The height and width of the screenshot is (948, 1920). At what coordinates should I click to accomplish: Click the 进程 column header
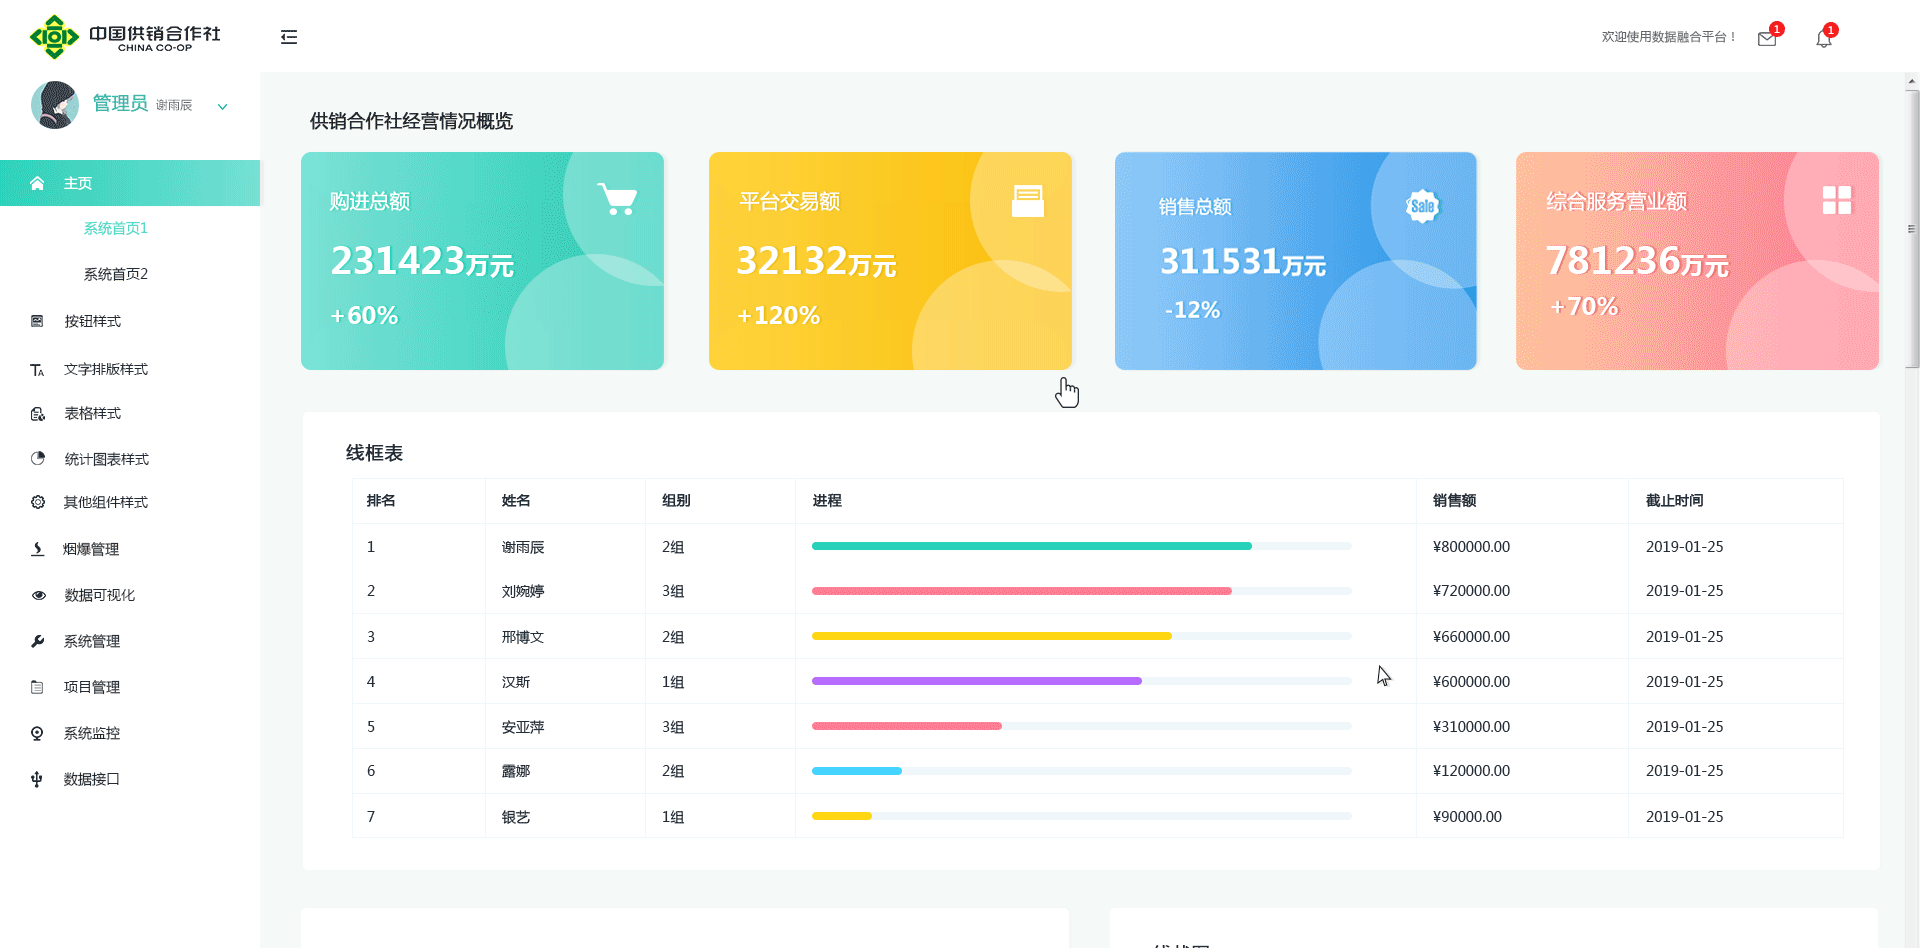coord(827,500)
